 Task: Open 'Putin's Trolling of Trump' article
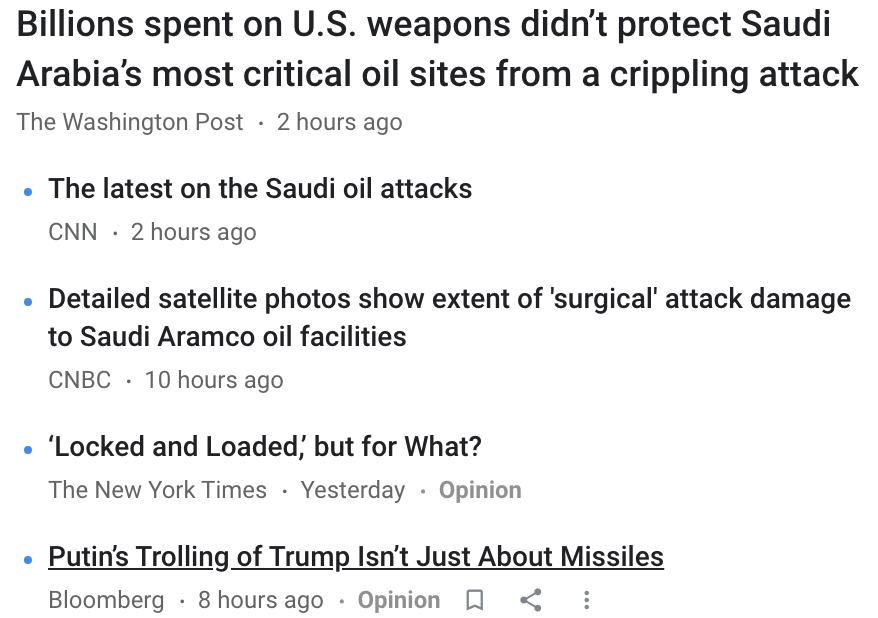pos(356,556)
